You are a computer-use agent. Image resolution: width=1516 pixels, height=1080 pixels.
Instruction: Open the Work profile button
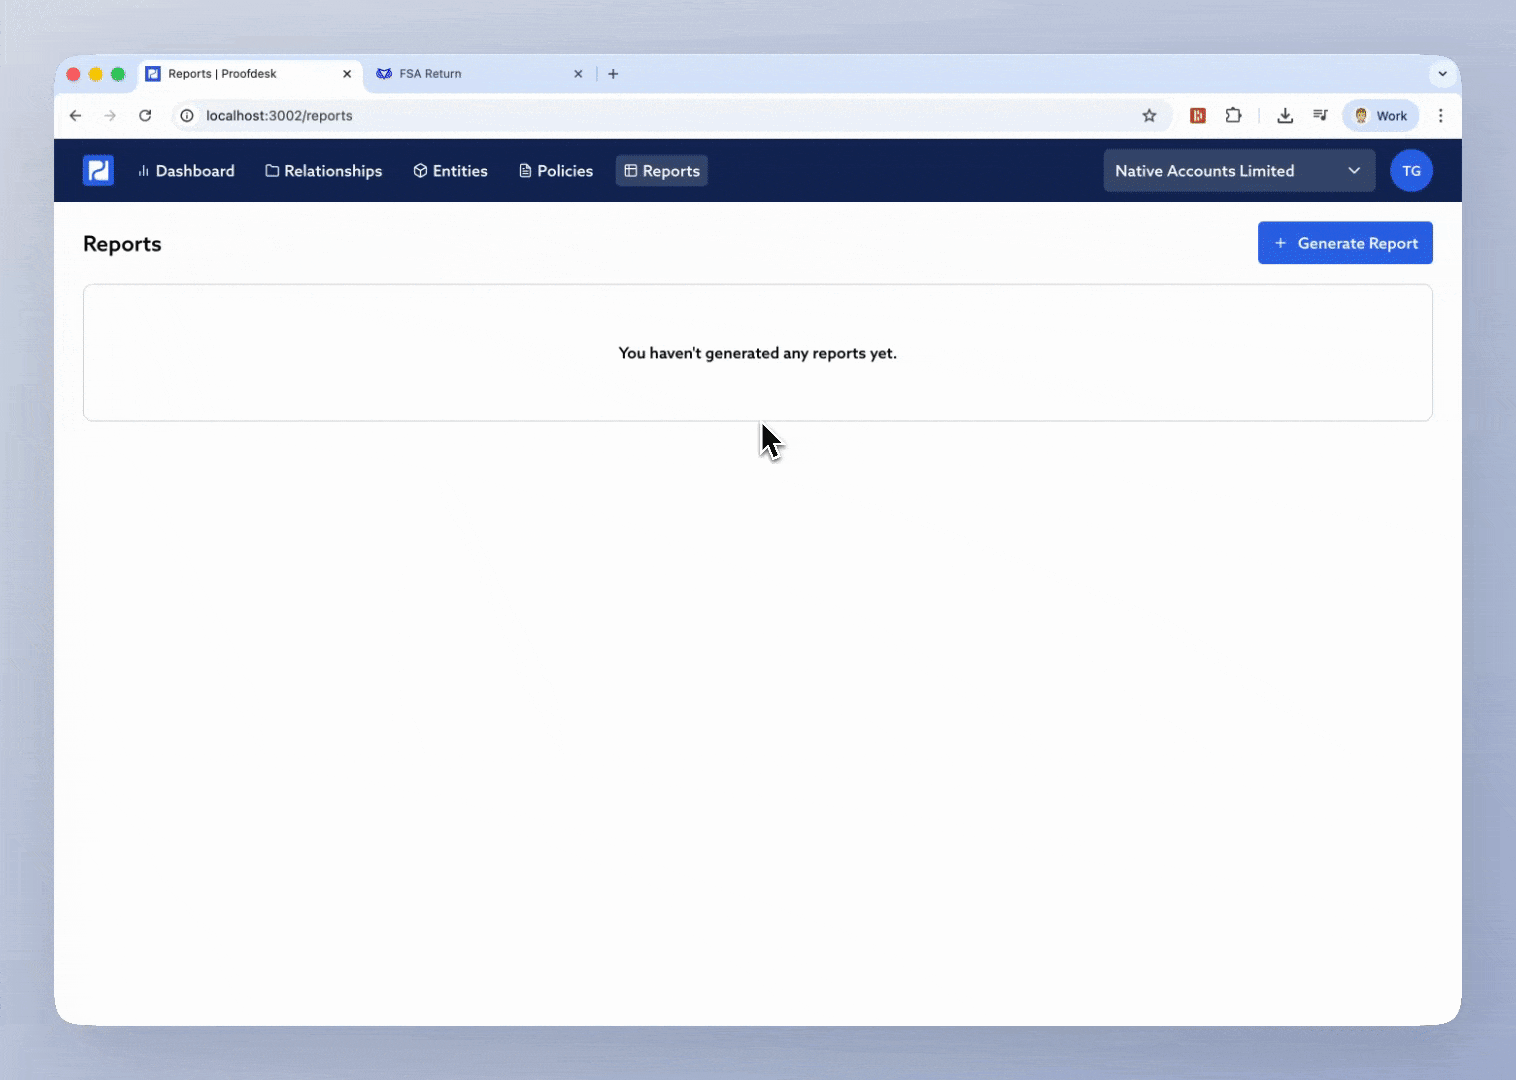click(x=1380, y=116)
